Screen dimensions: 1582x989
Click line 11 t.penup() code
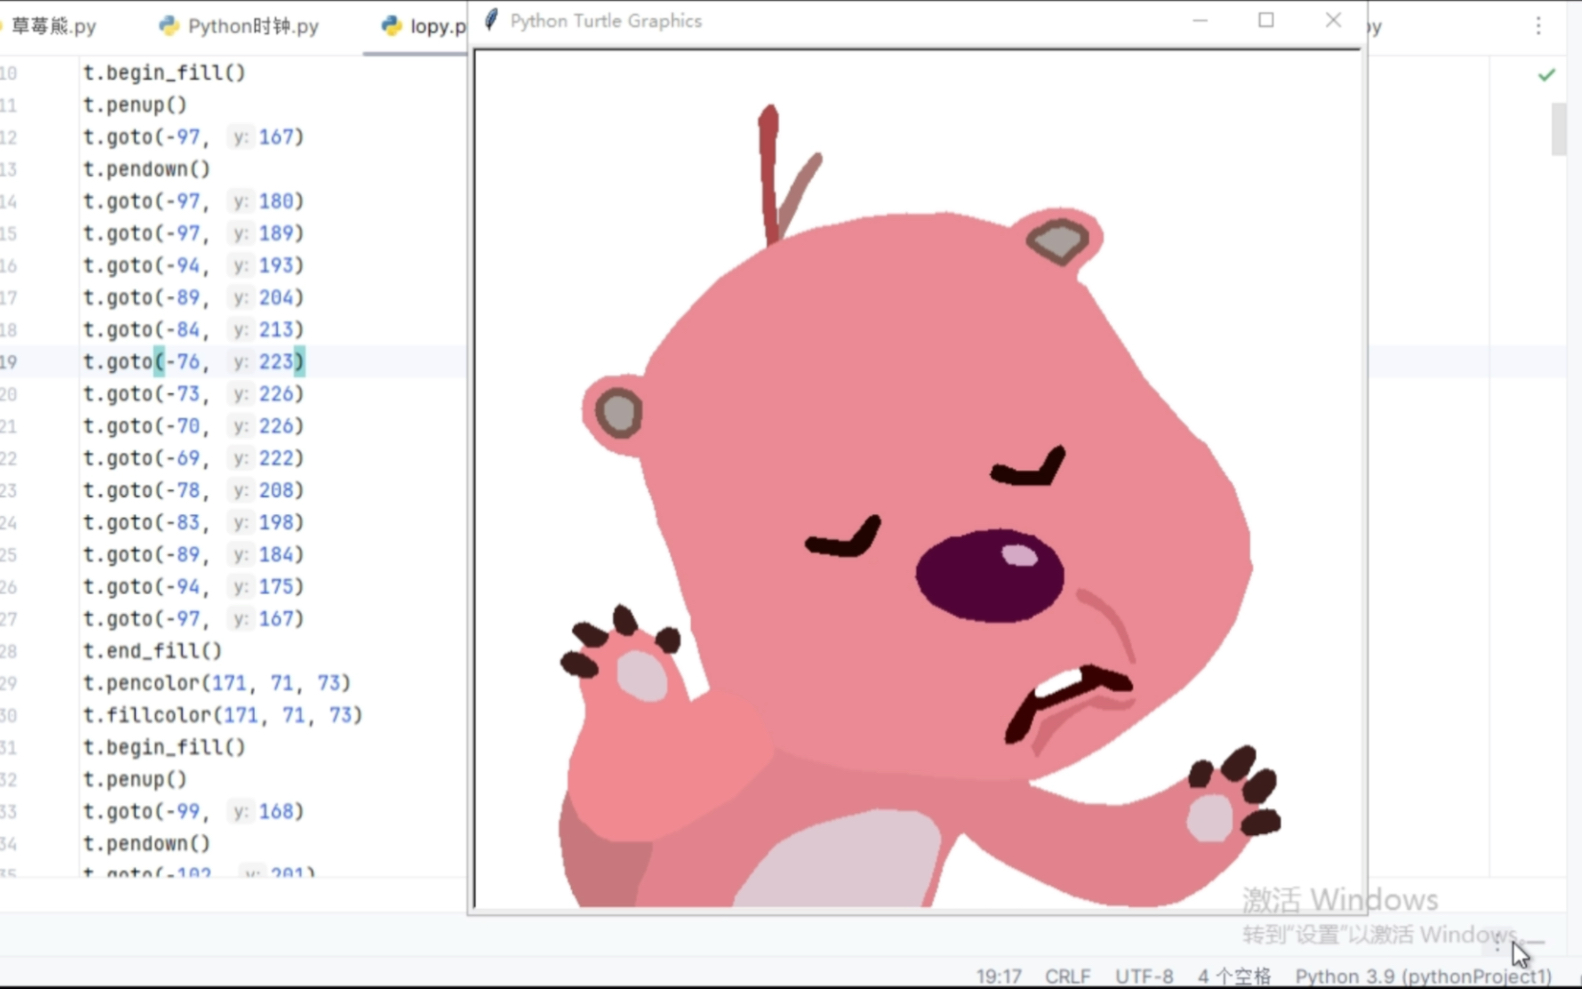tap(135, 104)
